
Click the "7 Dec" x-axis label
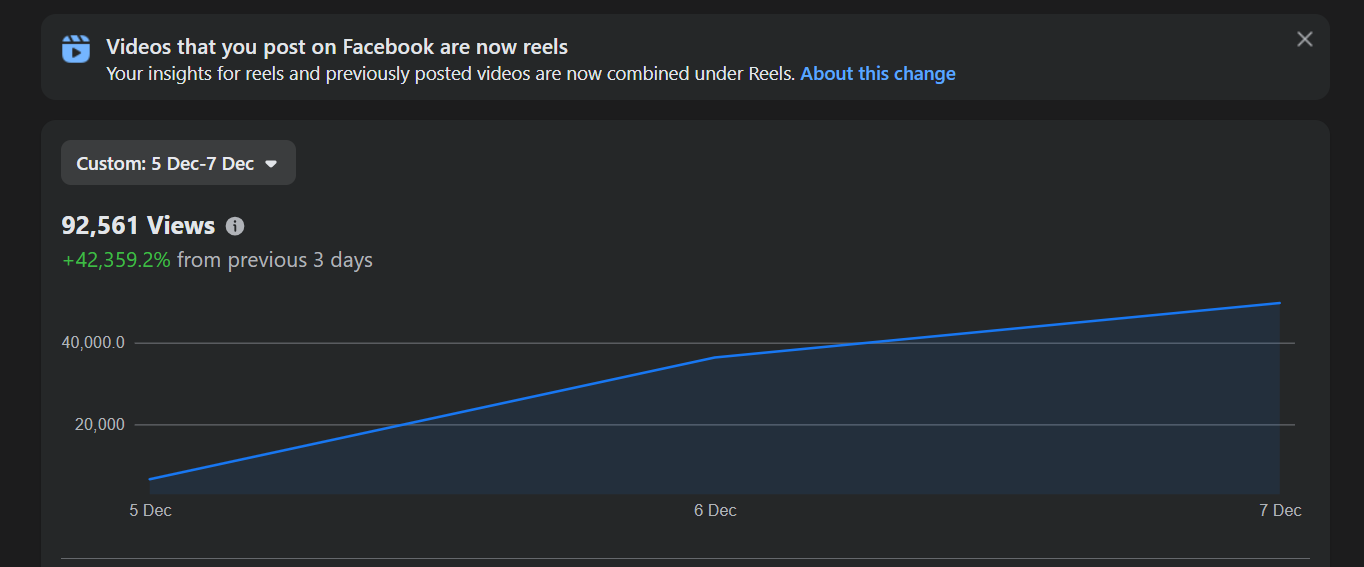click(1280, 511)
